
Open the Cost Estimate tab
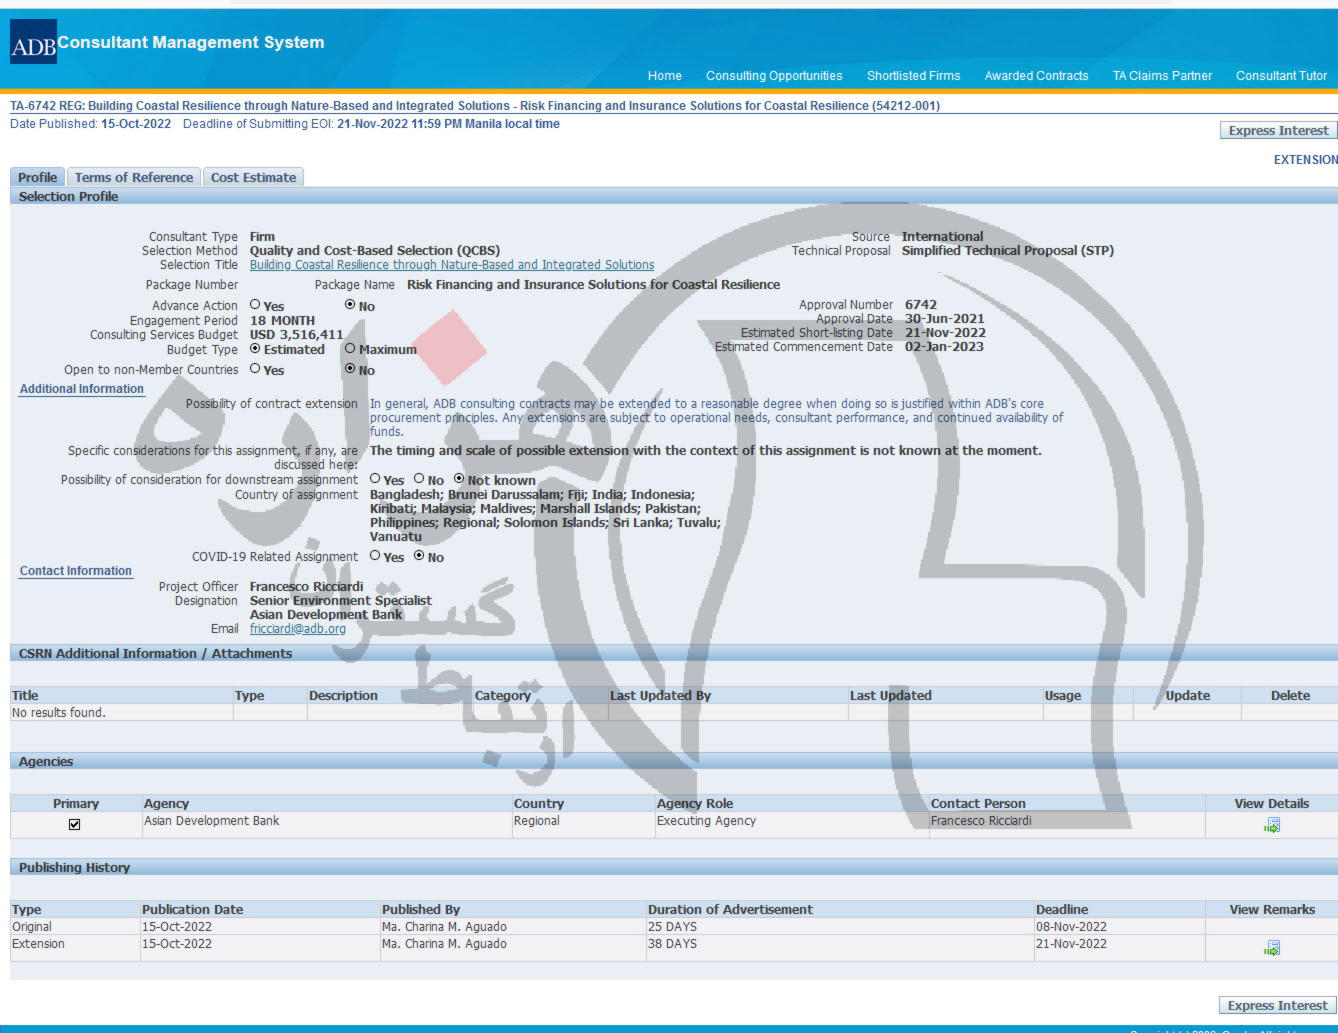(x=253, y=177)
